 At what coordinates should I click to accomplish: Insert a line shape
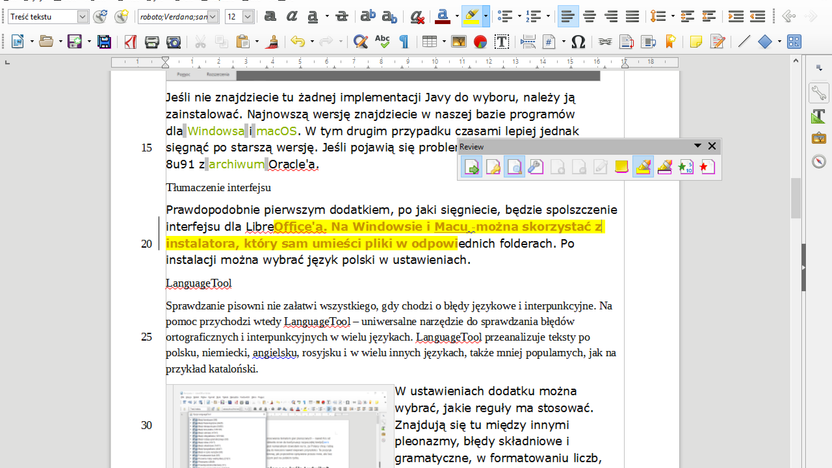click(x=744, y=41)
